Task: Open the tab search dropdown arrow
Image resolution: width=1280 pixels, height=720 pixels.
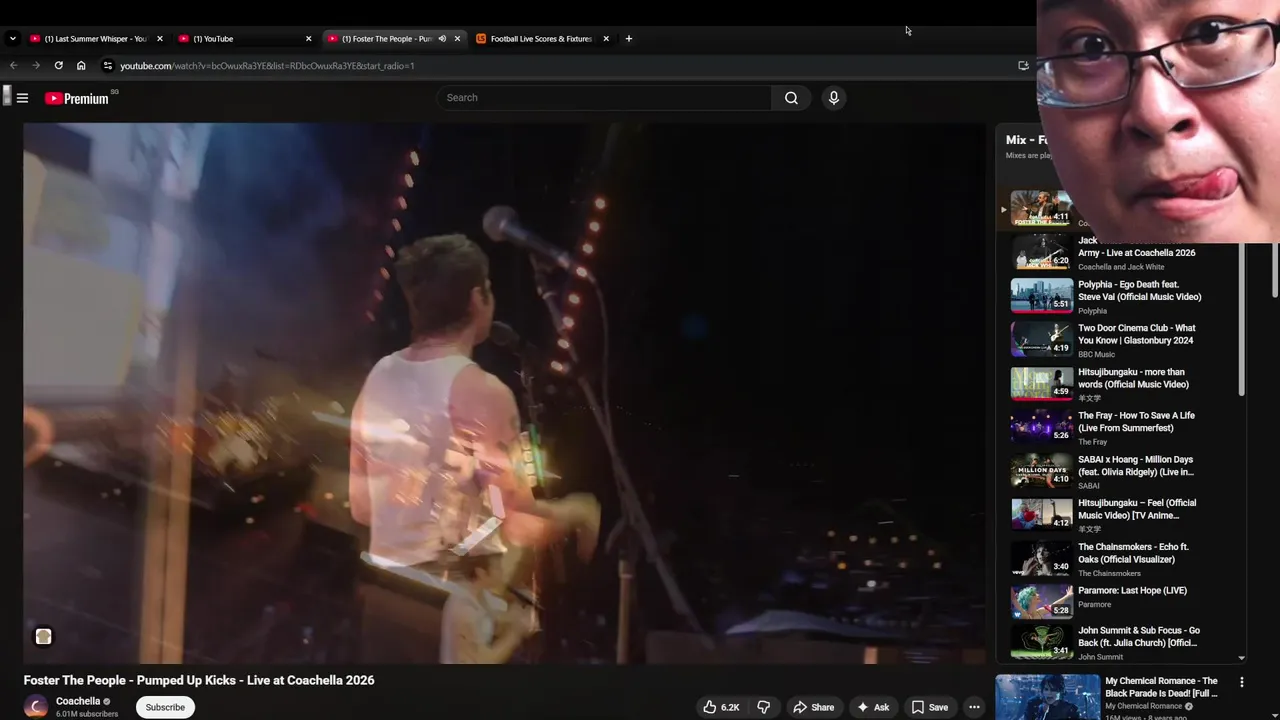Action: (x=12, y=39)
